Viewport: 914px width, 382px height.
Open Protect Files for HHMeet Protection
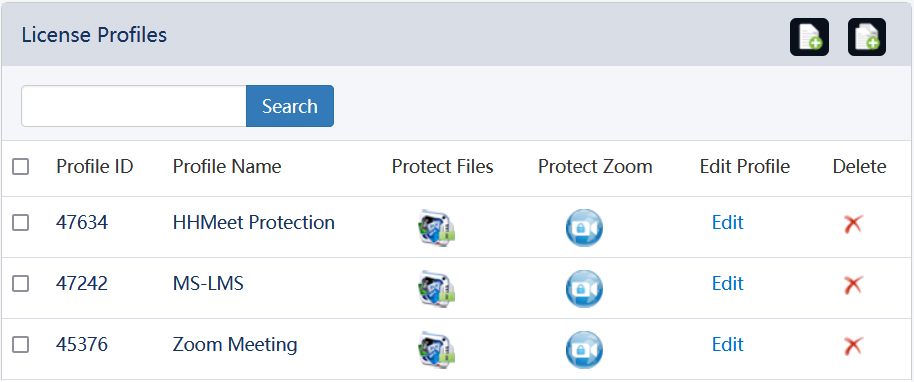pyautogui.click(x=437, y=227)
